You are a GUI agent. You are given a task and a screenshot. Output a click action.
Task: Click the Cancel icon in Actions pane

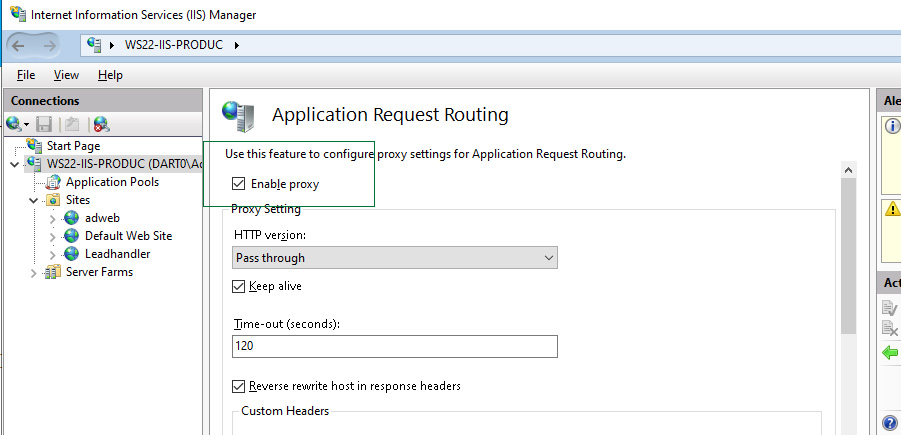coord(890,329)
